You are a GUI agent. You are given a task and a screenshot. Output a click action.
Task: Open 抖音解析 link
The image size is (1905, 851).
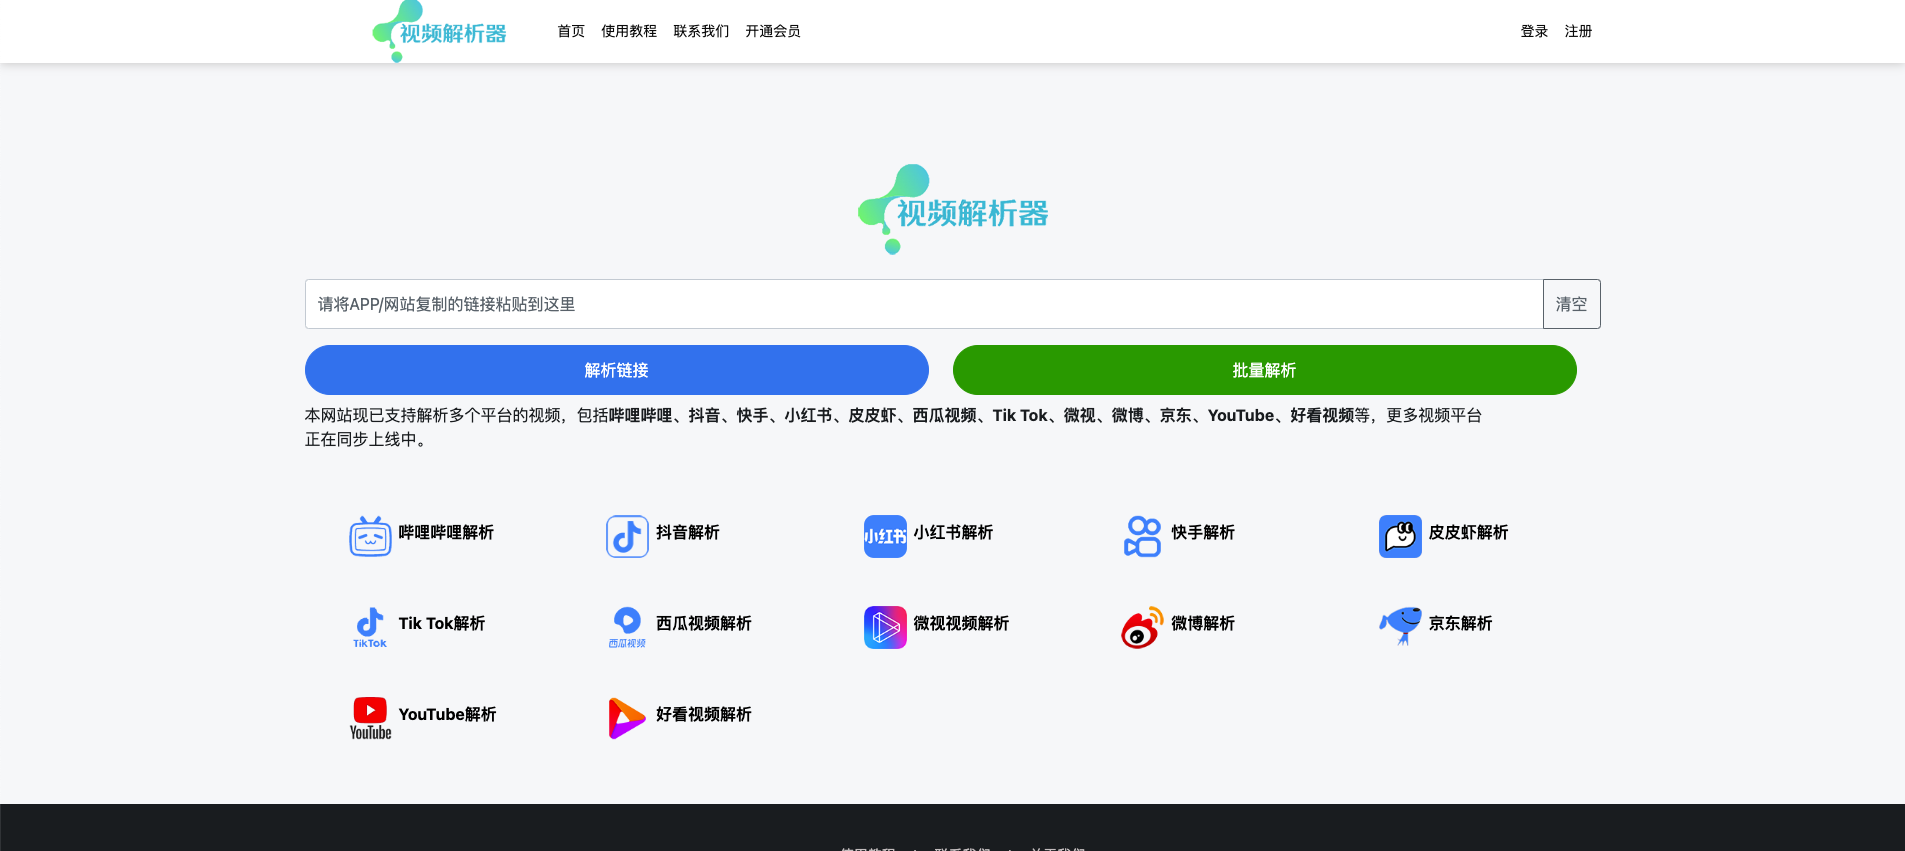click(688, 532)
